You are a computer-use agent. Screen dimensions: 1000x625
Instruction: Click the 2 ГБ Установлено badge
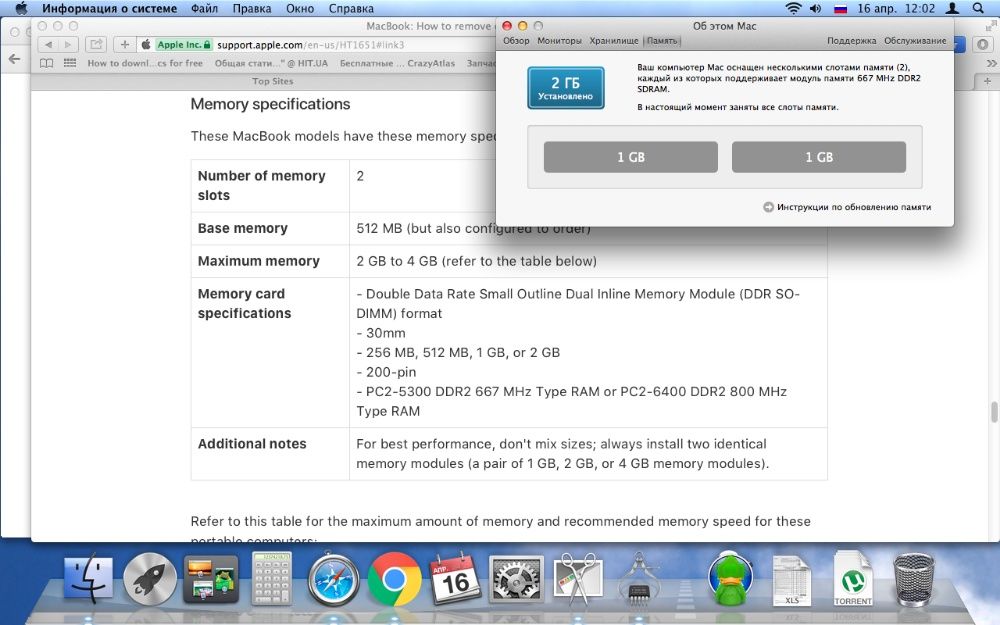click(566, 88)
